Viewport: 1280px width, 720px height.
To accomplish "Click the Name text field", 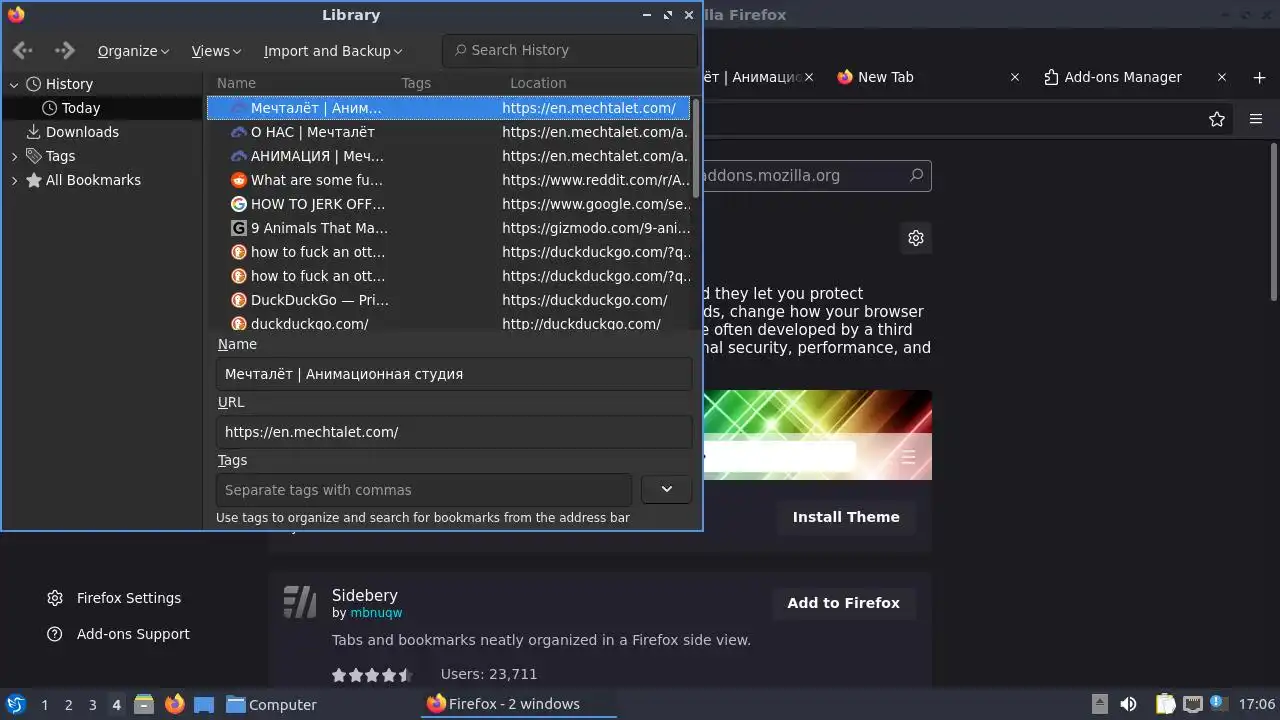I will coord(454,374).
